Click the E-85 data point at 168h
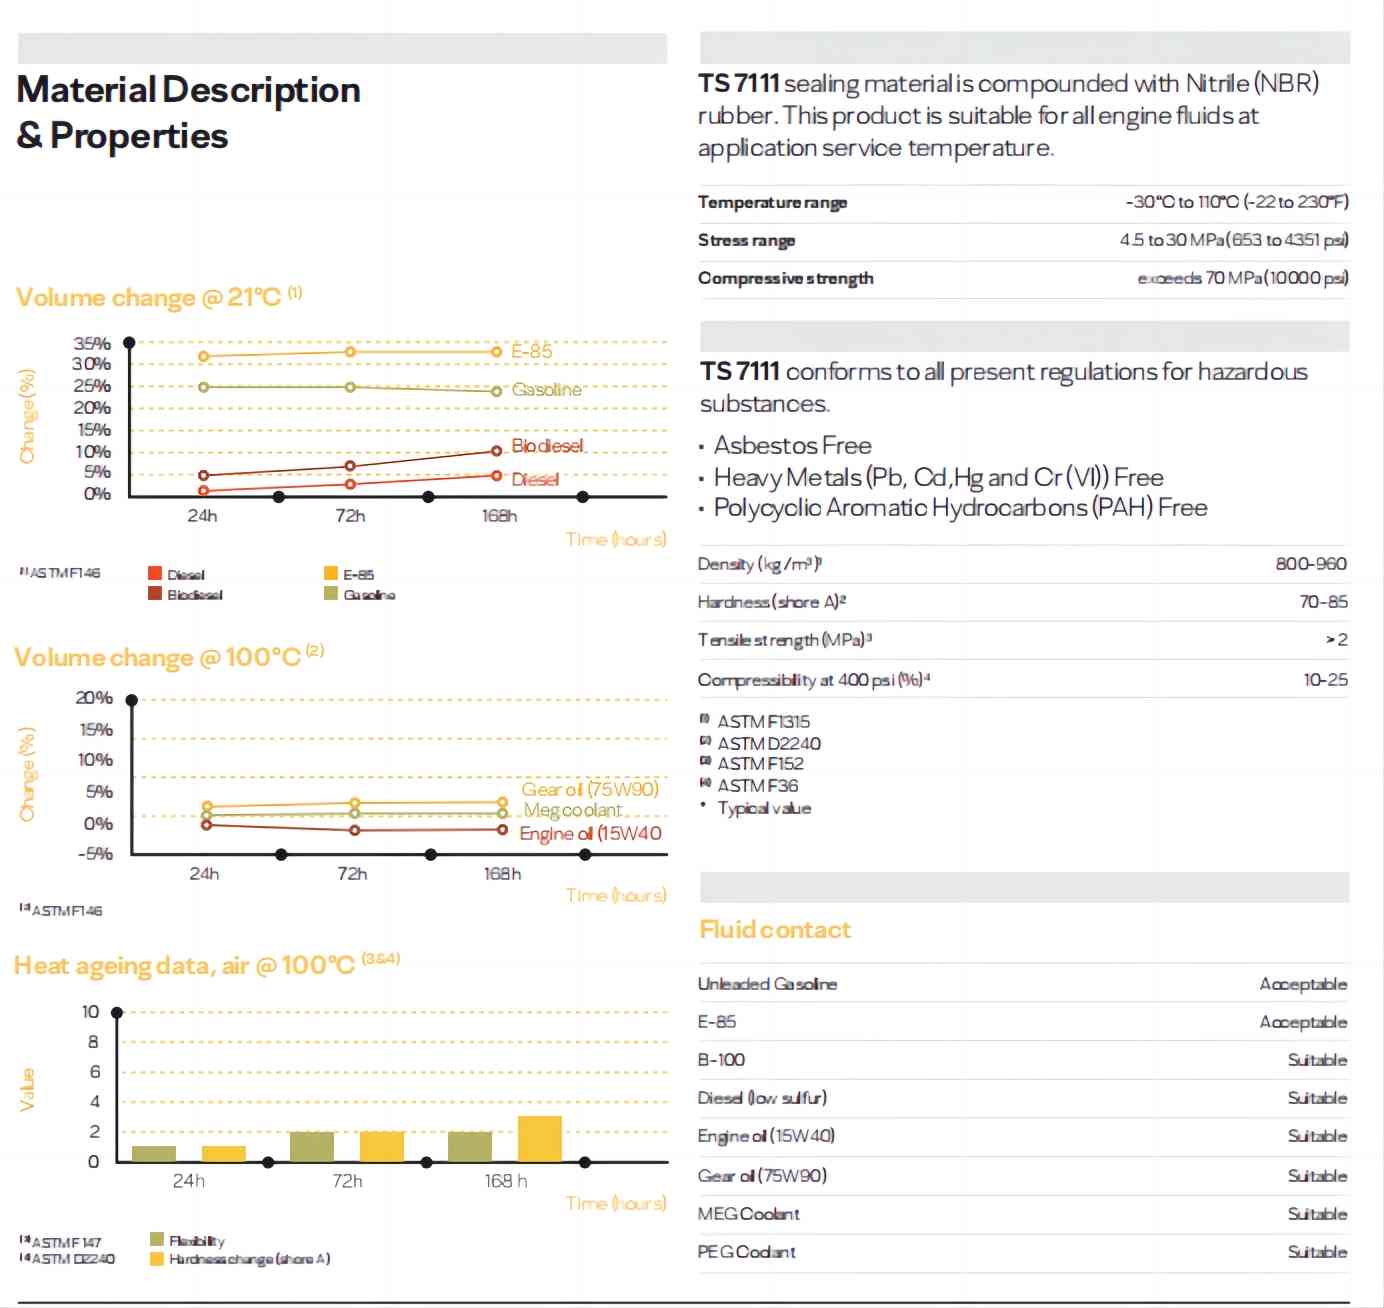The width and height of the screenshot is (1384, 1308). pyautogui.click(x=496, y=351)
